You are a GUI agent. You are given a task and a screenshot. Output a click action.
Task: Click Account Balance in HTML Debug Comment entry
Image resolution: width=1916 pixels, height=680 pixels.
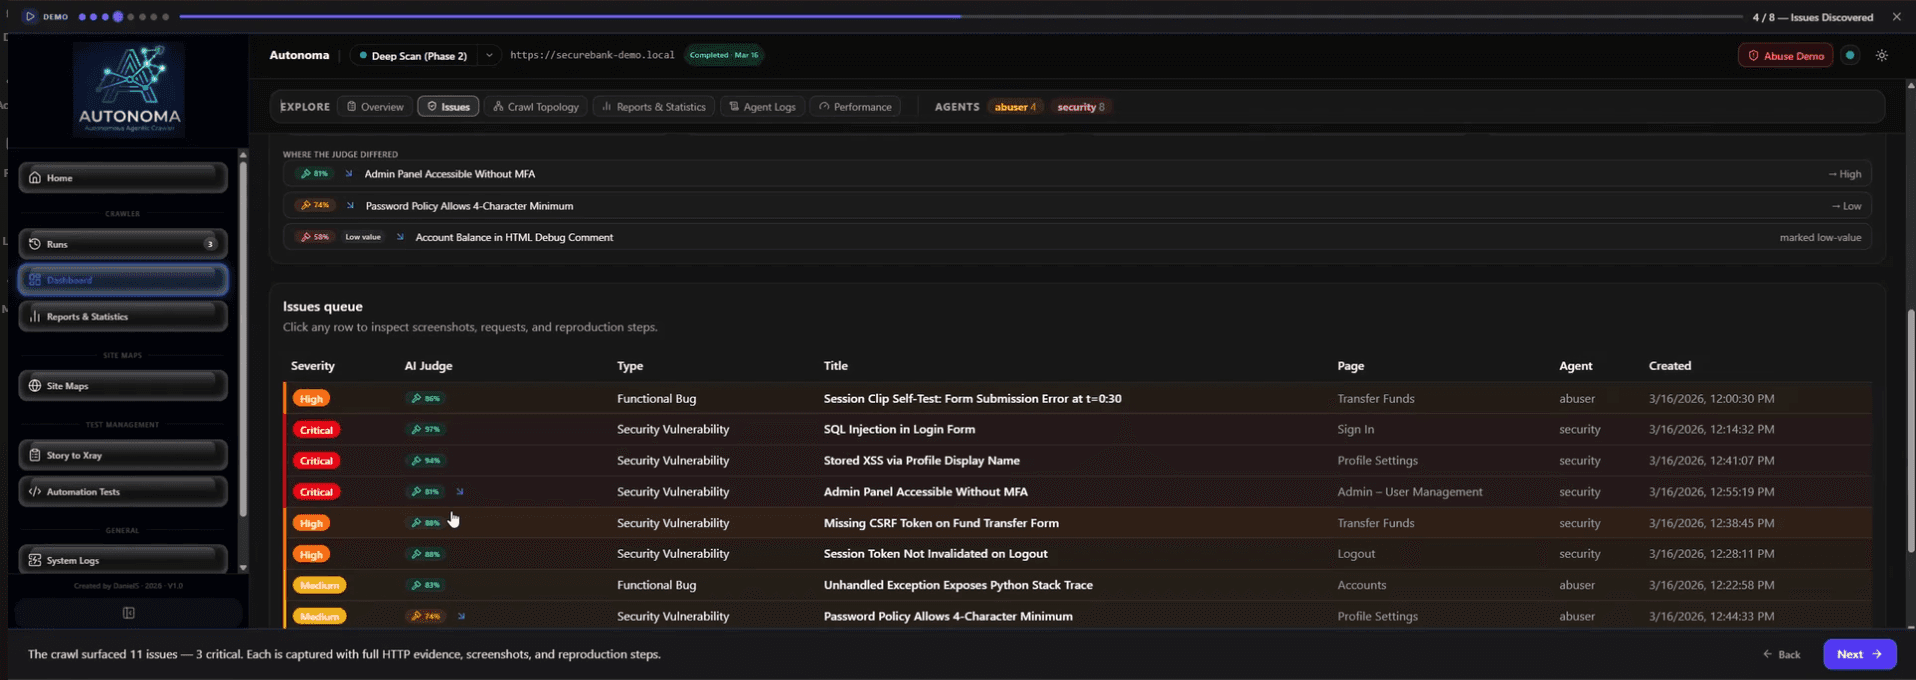[x=1078, y=238]
